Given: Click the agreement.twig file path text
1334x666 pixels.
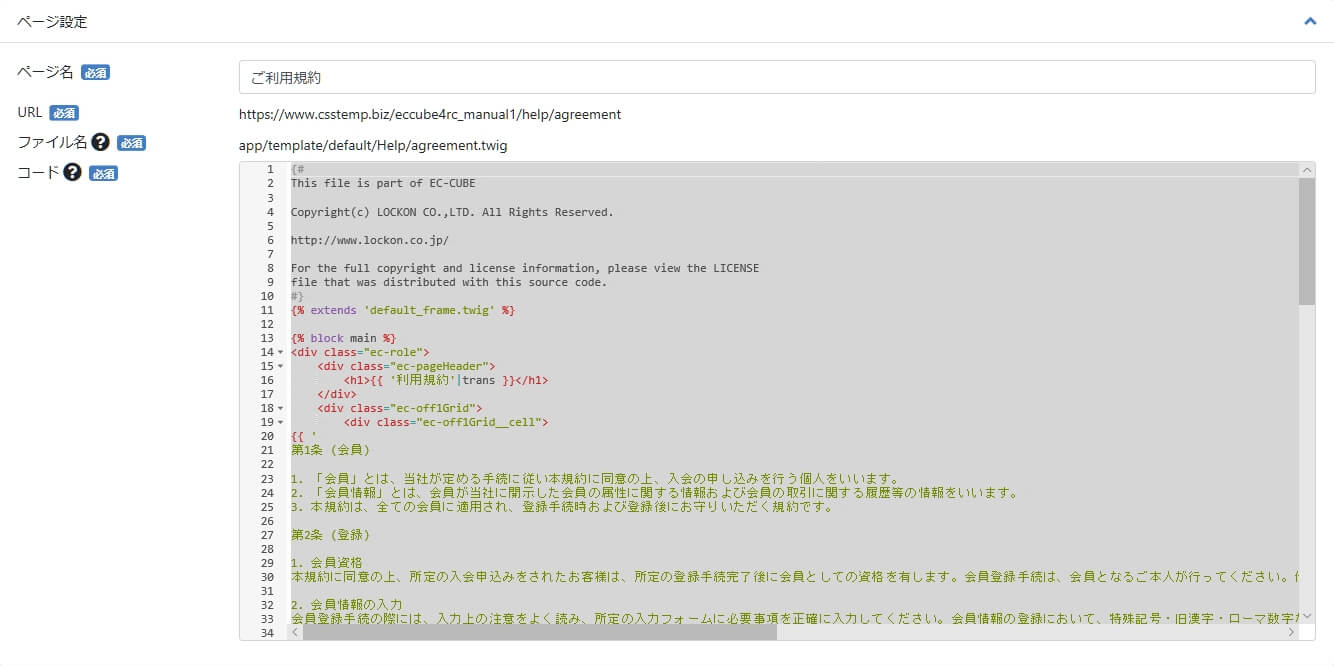Looking at the screenshot, I should pyautogui.click(x=373, y=146).
